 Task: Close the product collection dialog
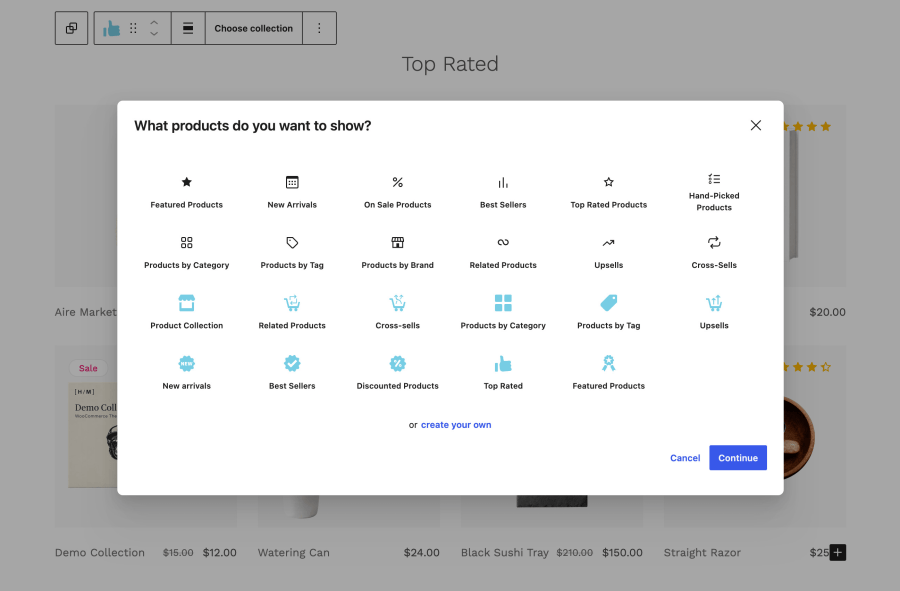point(755,126)
